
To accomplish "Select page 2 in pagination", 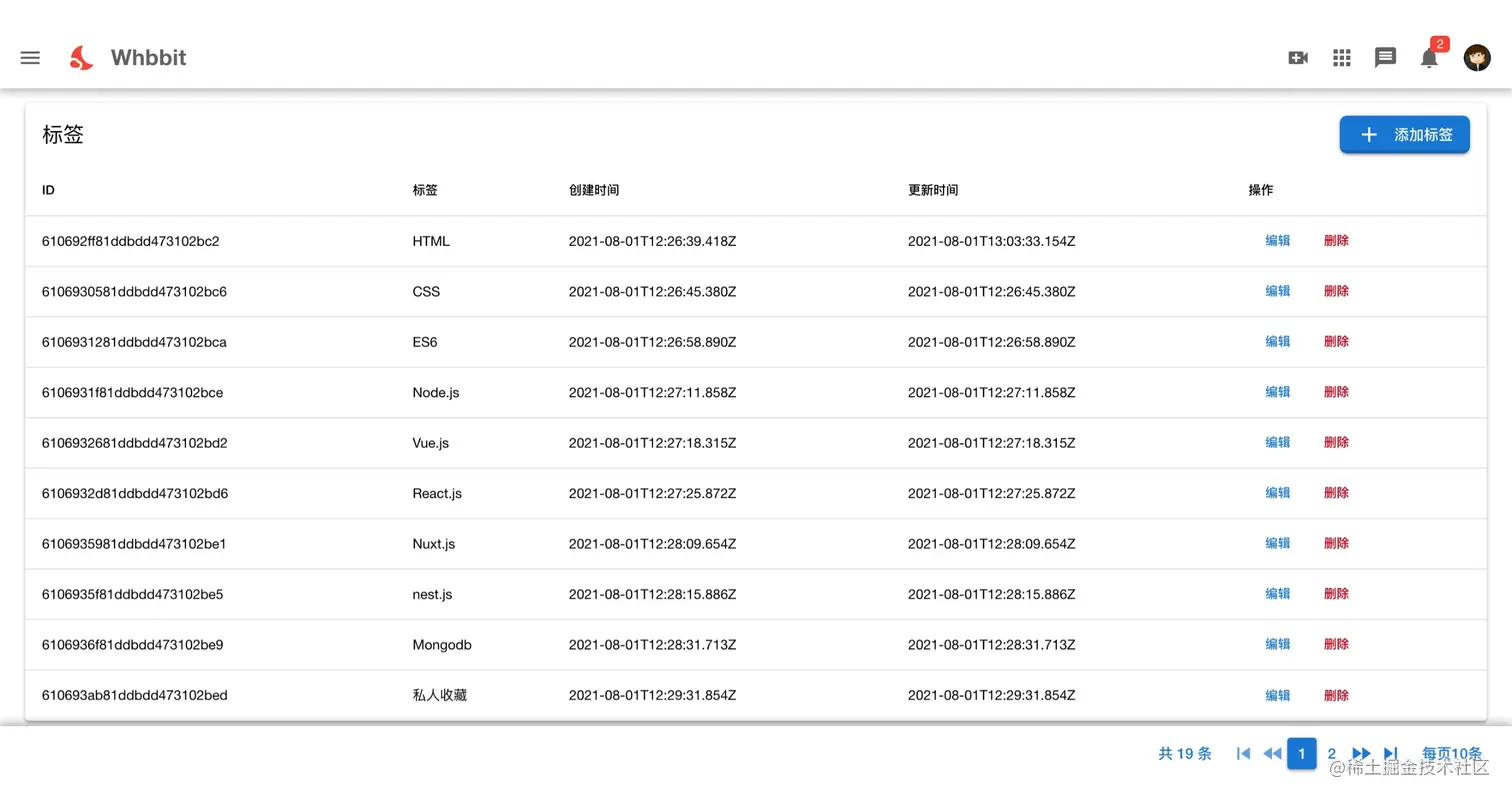I will [1331, 754].
